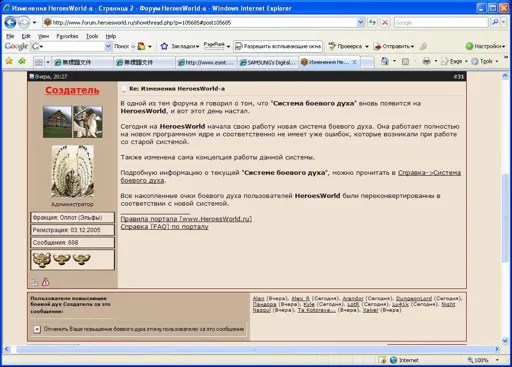
Task: Open the Edit menu
Action: tap(26, 36)
